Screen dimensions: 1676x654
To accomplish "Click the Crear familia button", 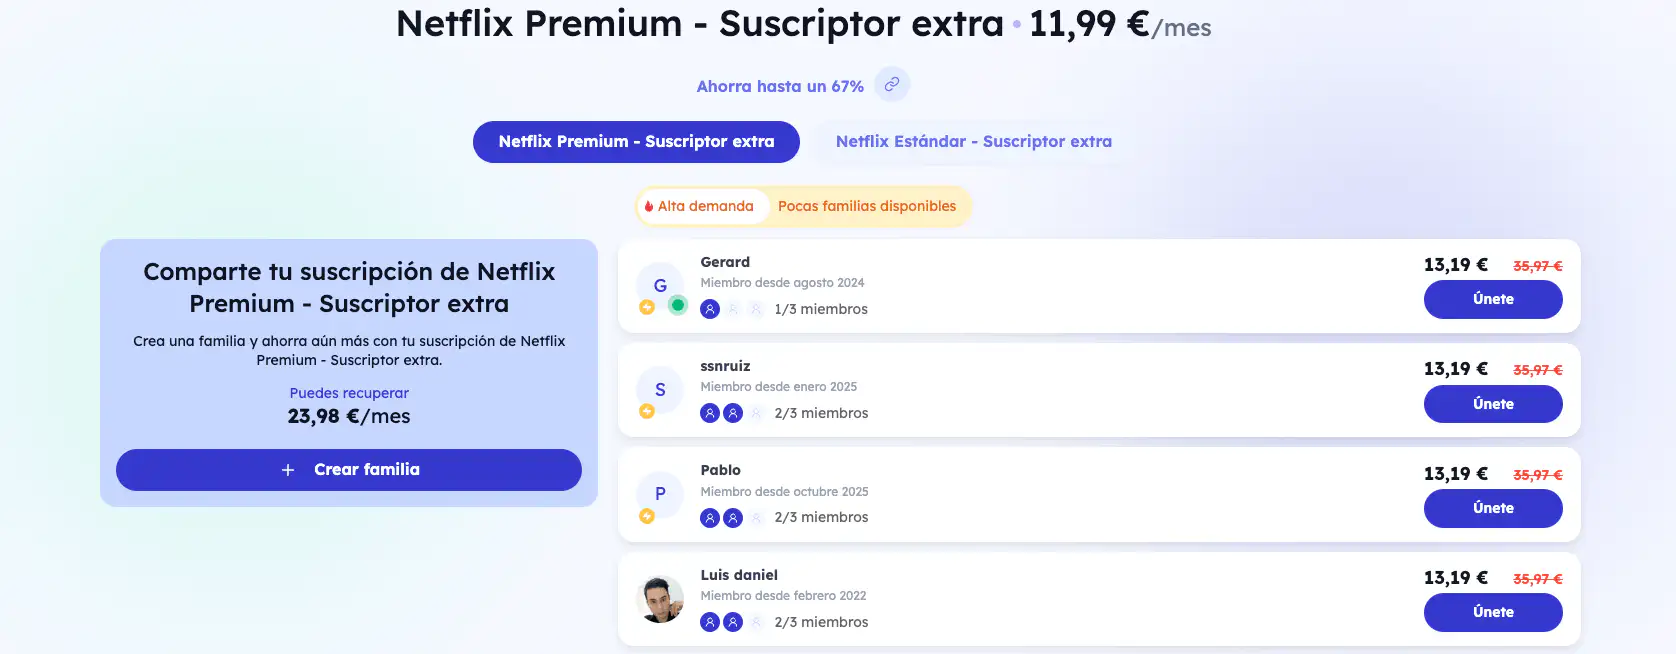I will pyautogui.click(x=349, y=469).
